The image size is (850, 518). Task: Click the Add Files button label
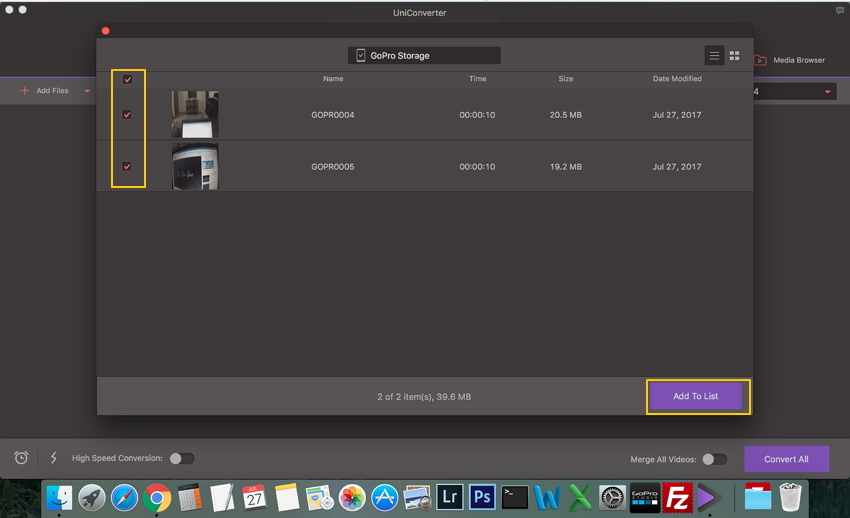53,90
